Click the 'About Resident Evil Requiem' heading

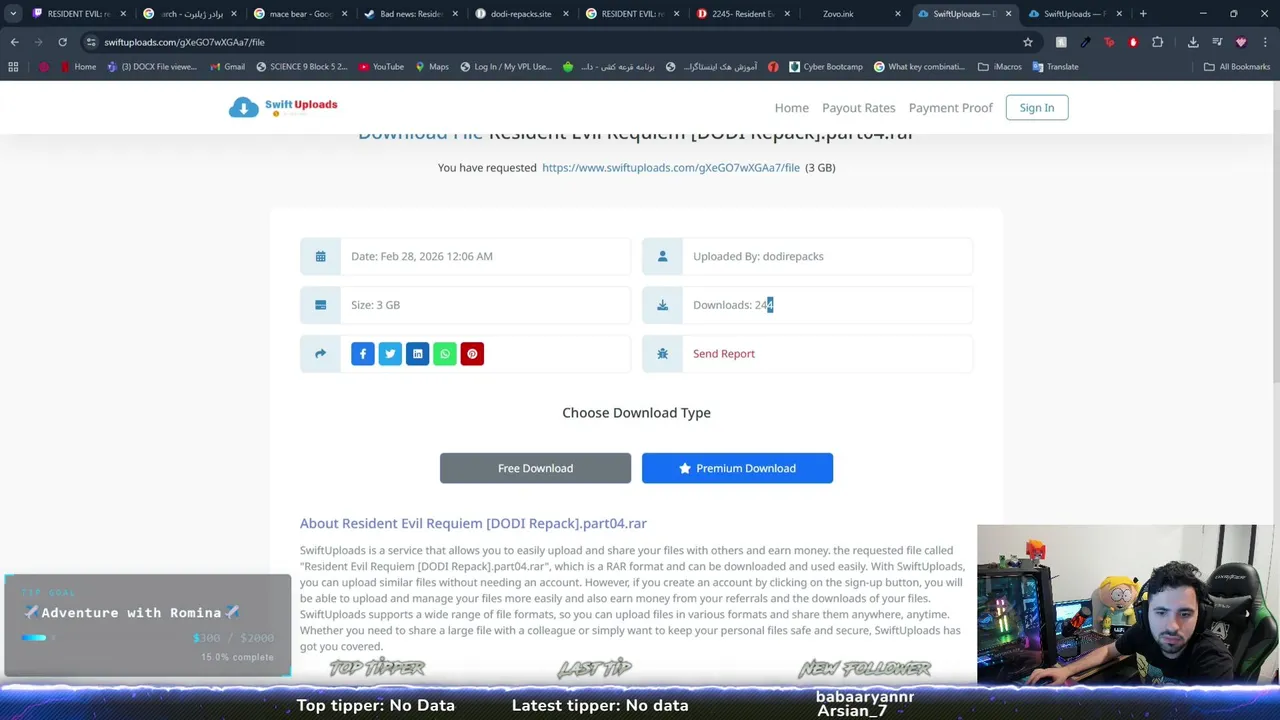point(473,523)
